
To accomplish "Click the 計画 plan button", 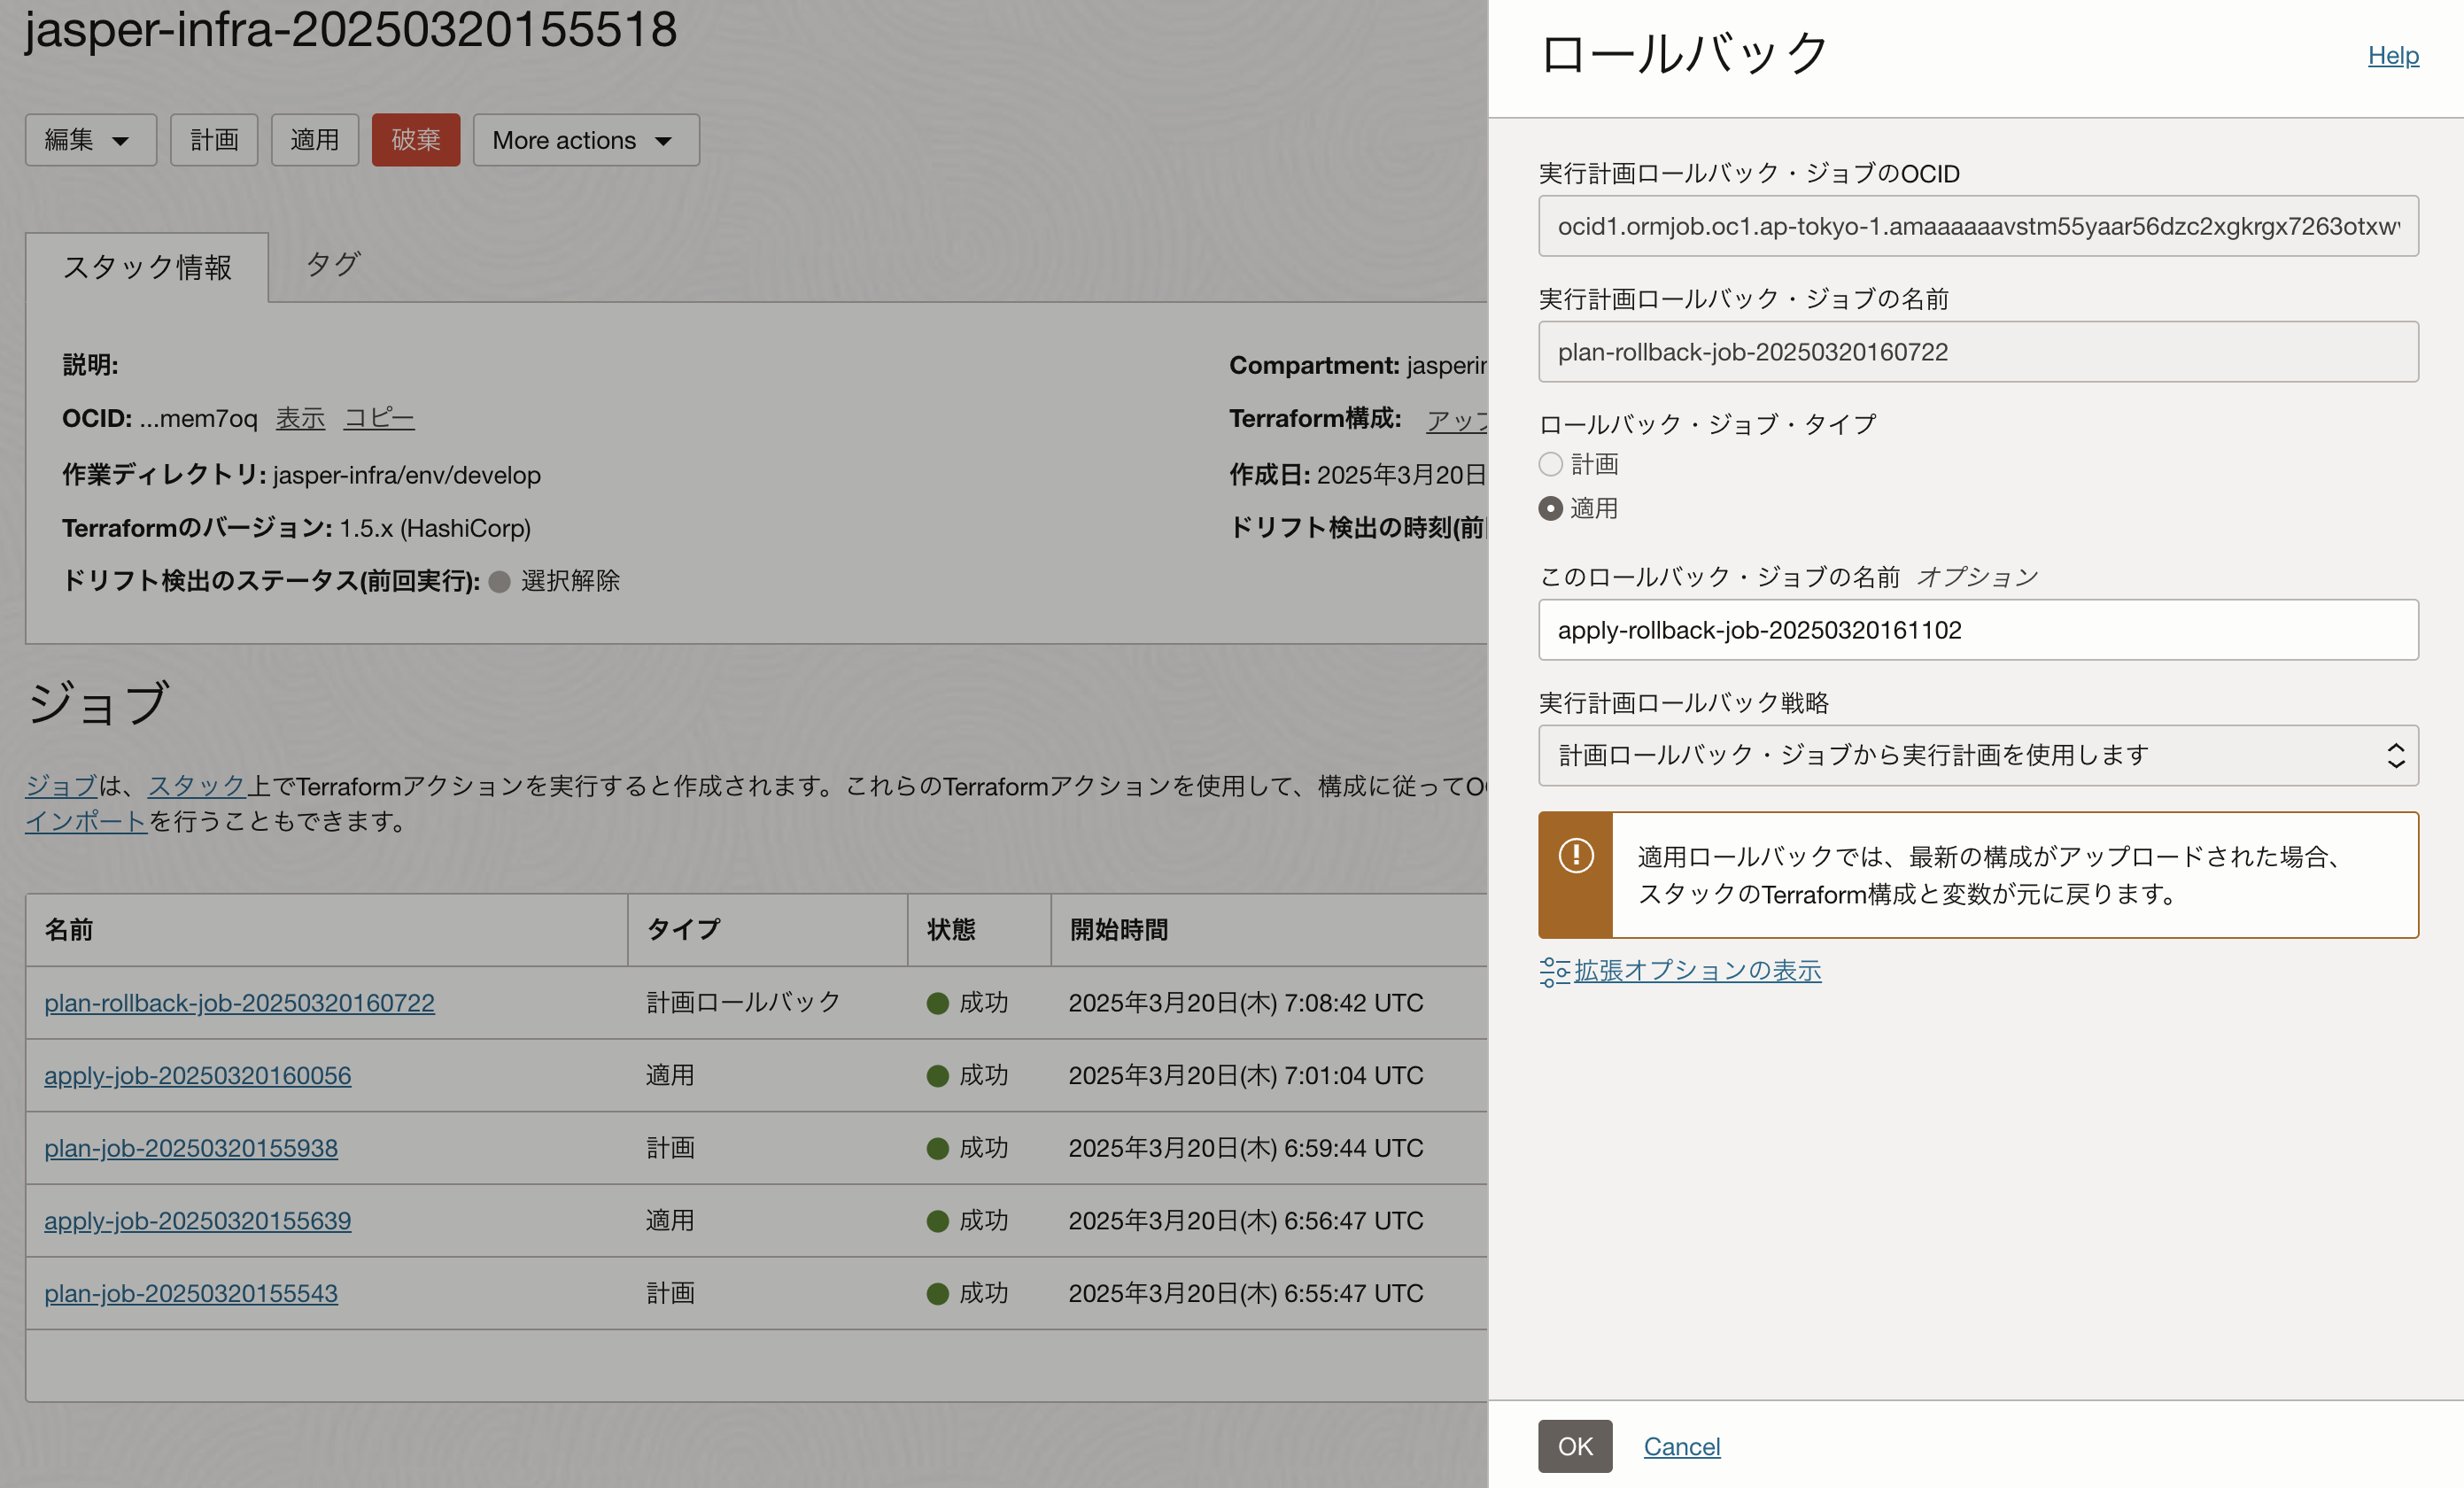I will pos(213,140).
